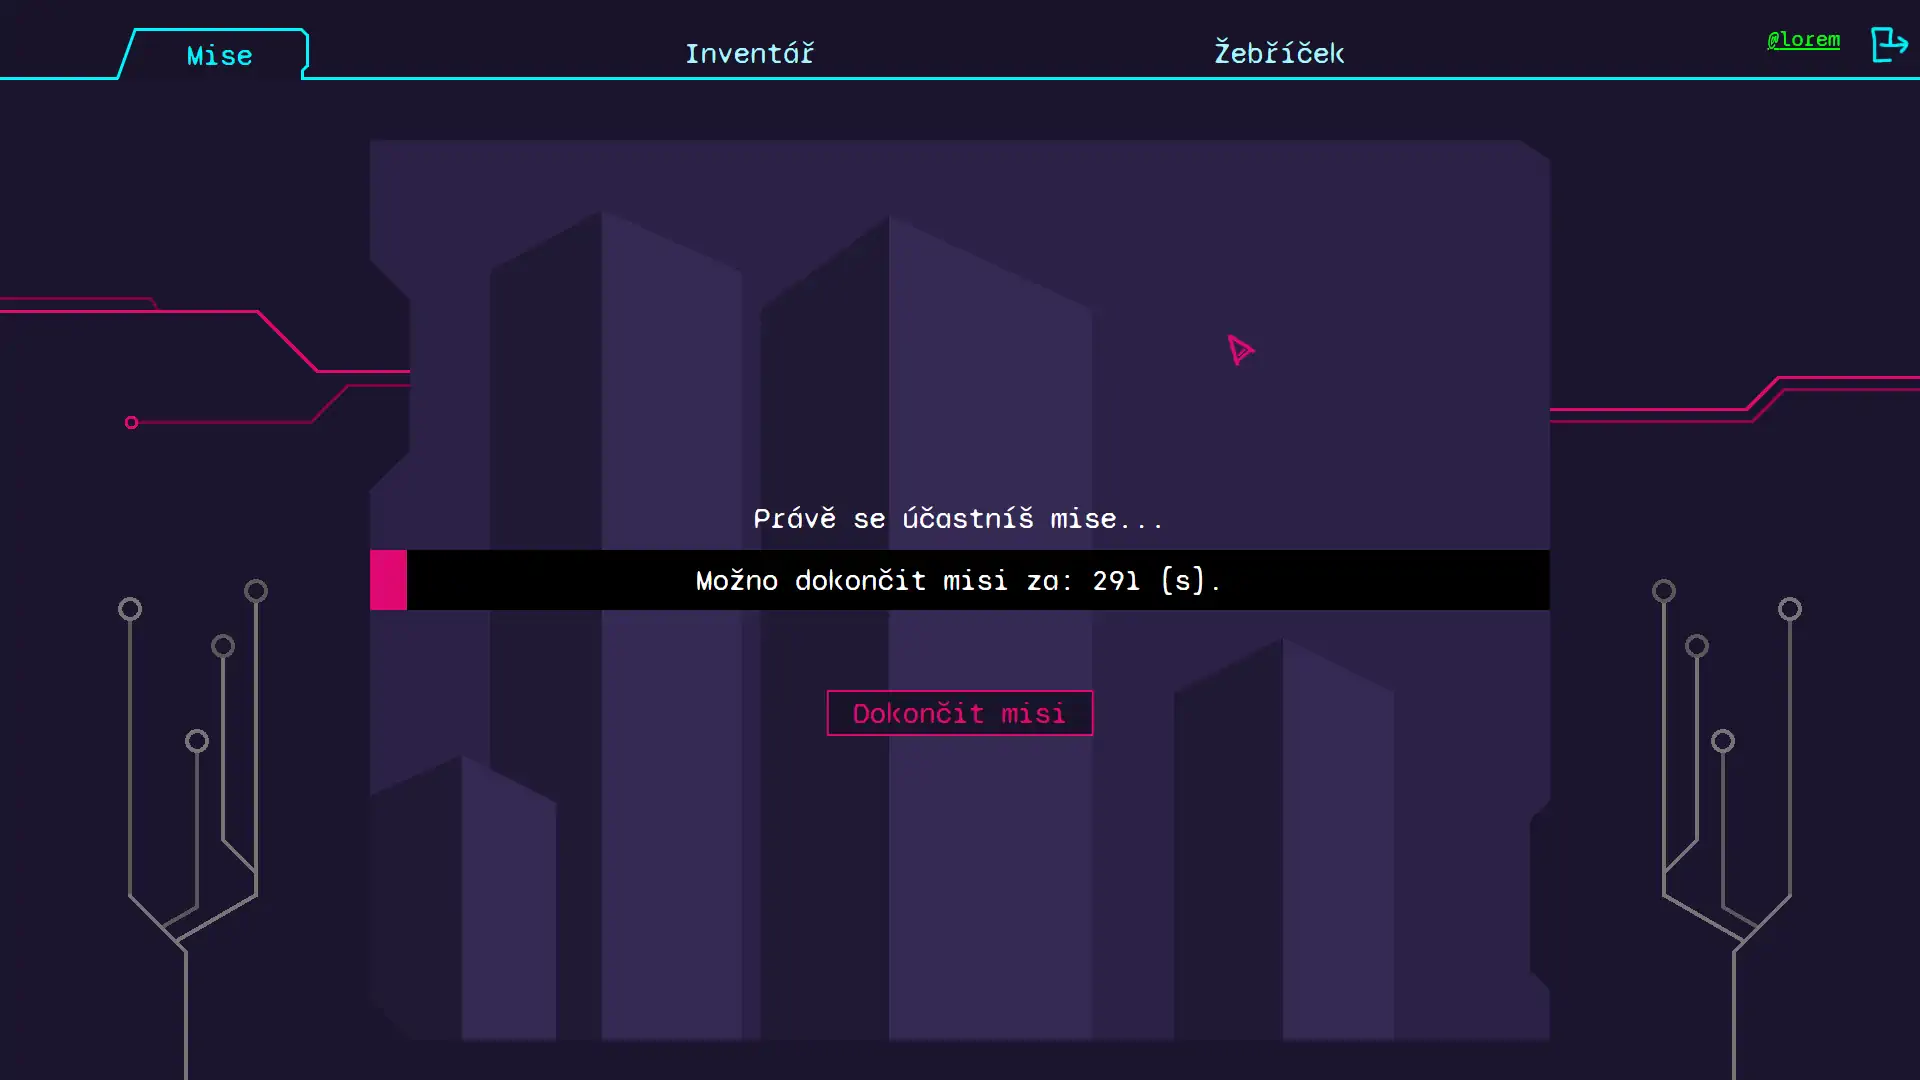Click the tallest gray node of left circuit tree
Viewport: 1920px width, 1080px height.
point(256,591)
